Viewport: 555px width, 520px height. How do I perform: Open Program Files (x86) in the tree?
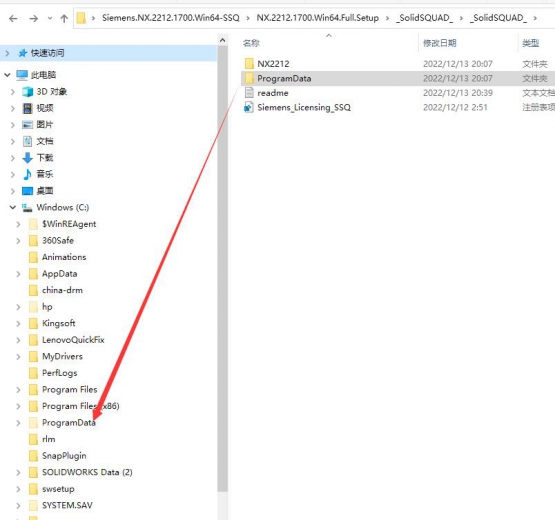[80, 406]
